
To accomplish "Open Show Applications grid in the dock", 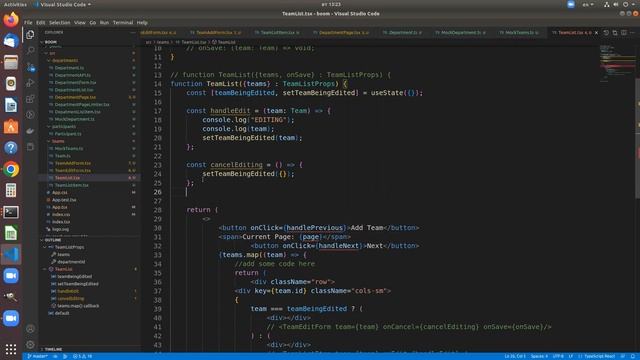I will pos(11,349).
